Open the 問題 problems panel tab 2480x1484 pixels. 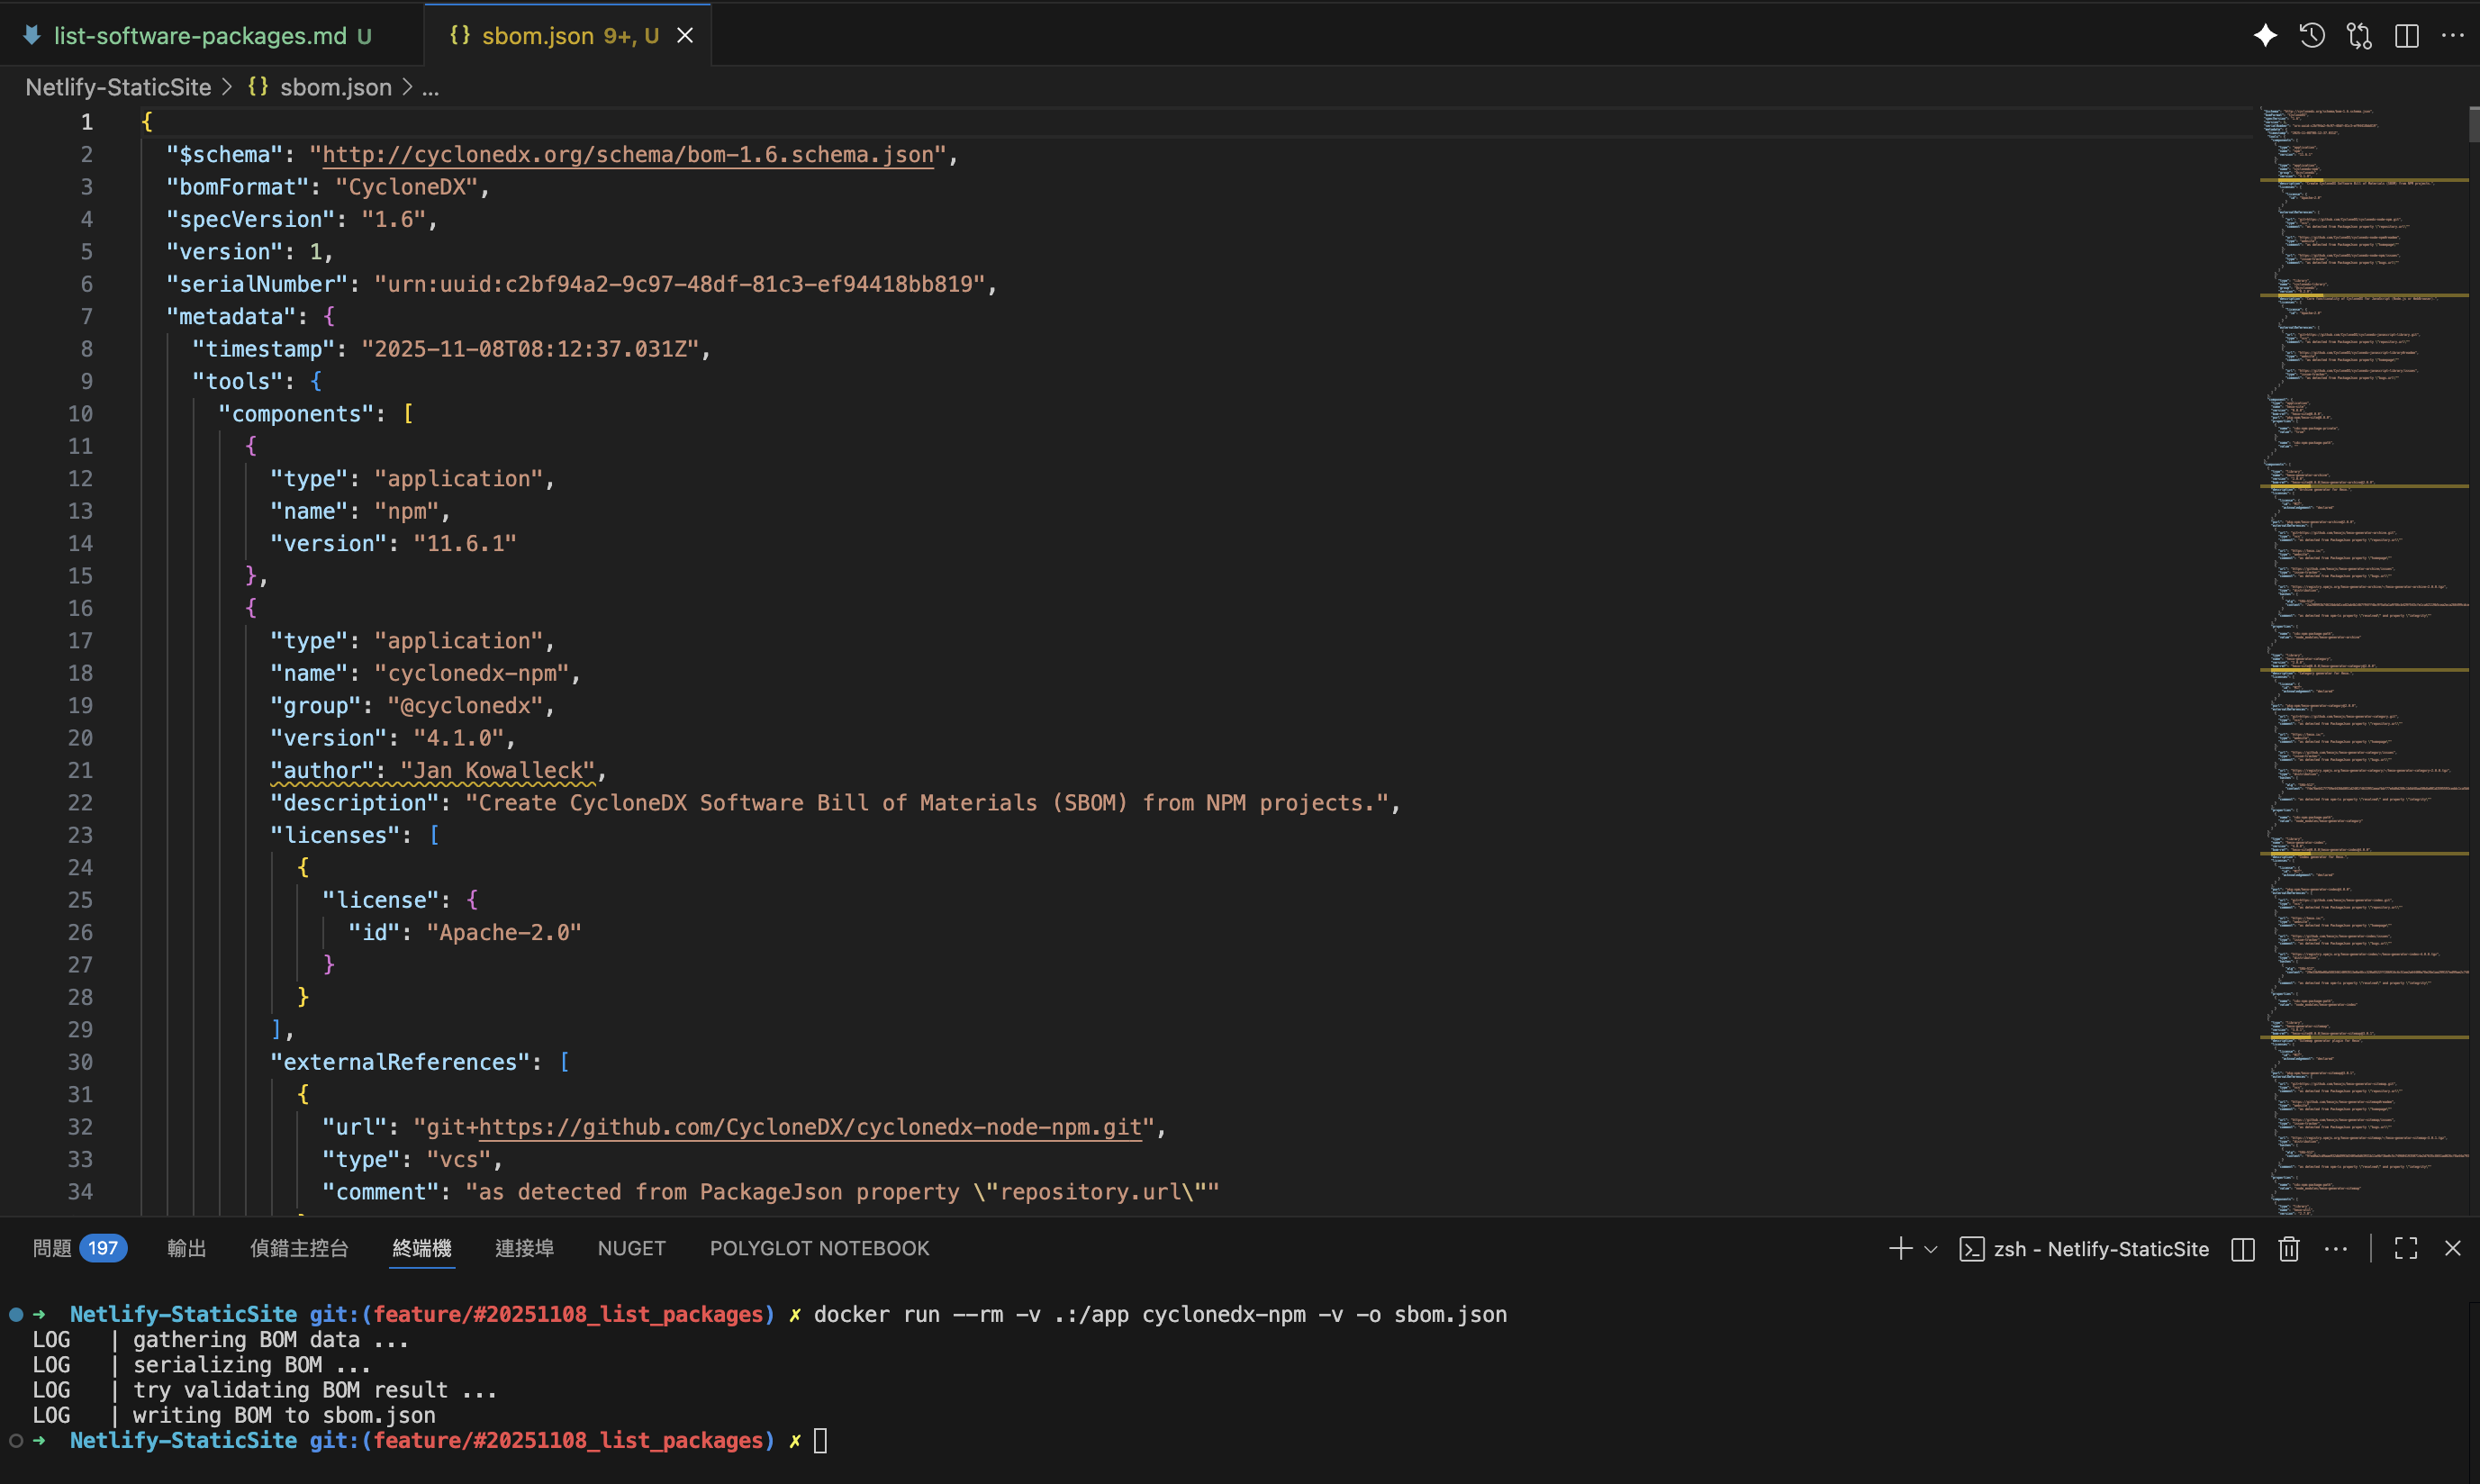tap(52, 1248)
